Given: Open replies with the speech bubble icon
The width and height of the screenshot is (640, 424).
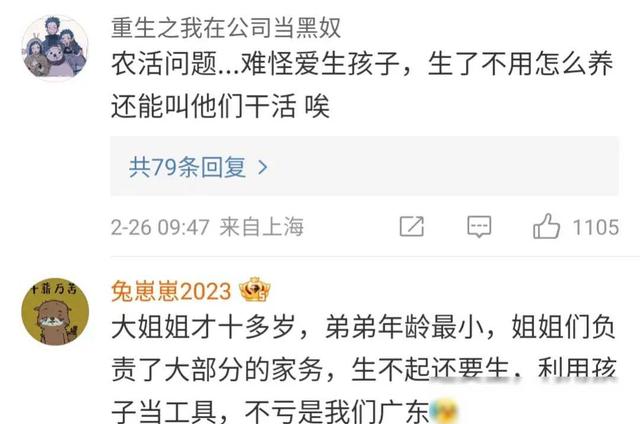Looking at the screenshot, I should 479,227.
